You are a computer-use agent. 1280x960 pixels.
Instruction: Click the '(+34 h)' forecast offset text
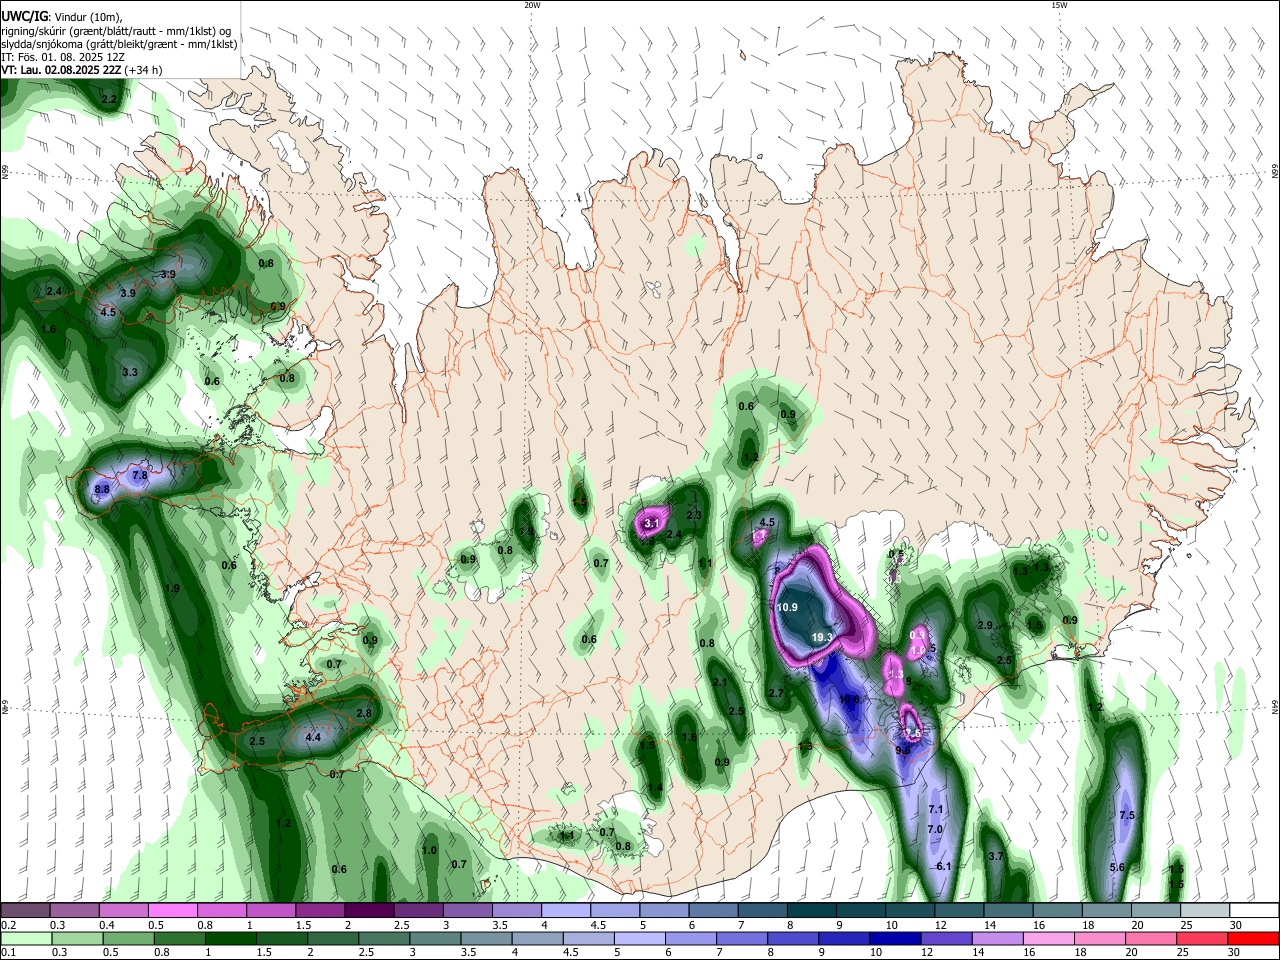tap(143, 70)
